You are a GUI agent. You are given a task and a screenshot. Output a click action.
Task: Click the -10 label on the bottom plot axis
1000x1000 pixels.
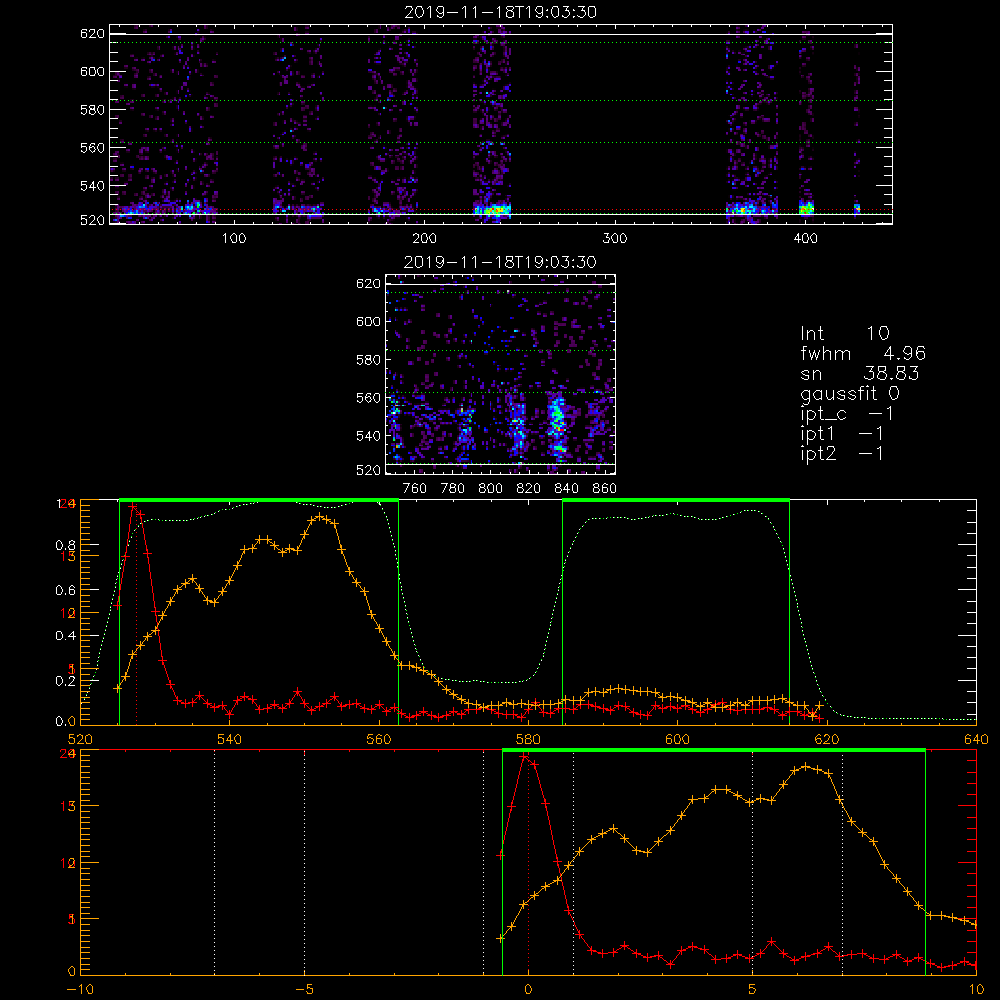80,990
